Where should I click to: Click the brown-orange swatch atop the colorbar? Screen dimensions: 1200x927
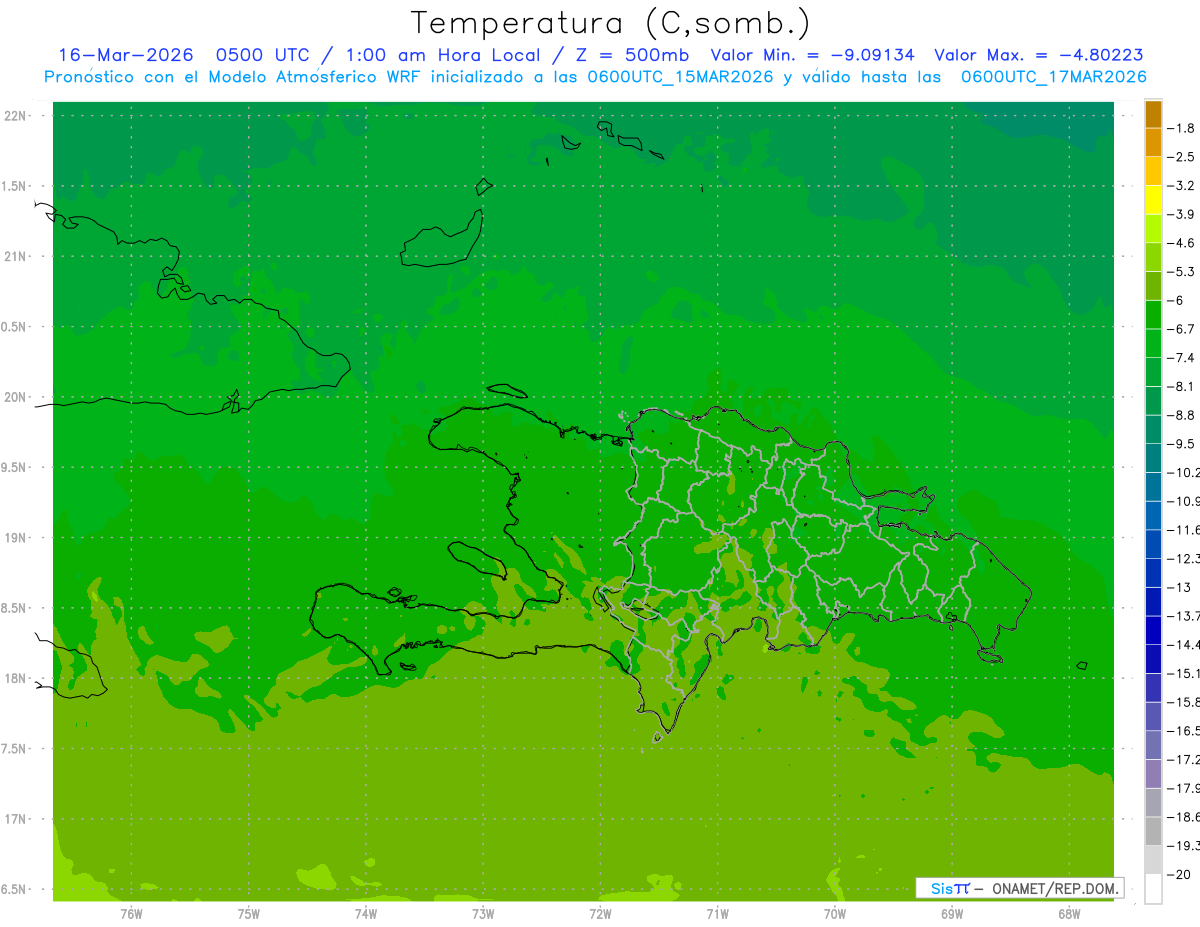tap(1153, 114)
